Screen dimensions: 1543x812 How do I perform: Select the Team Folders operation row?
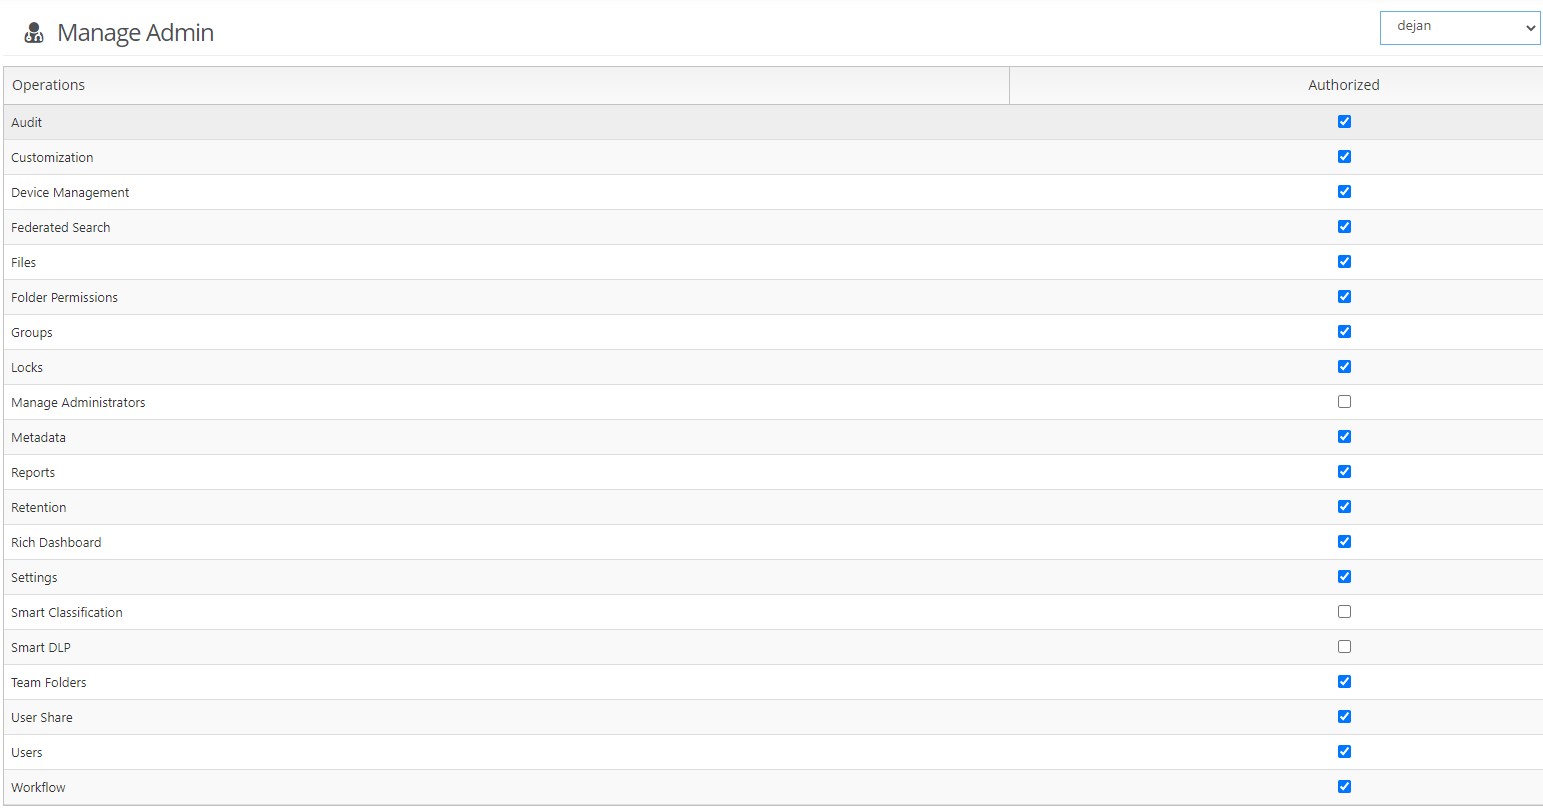[x=49, y=683]
